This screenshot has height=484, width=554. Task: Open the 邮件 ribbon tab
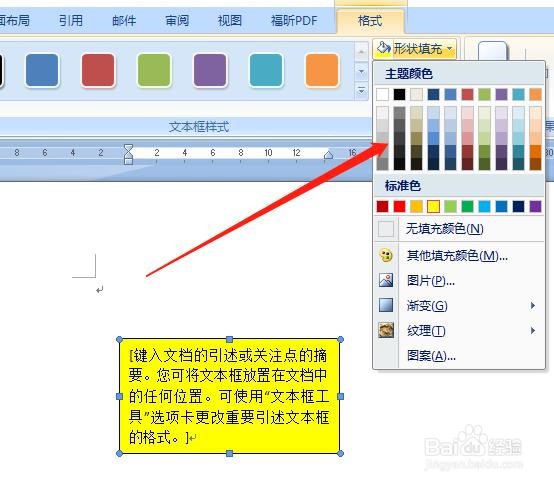[x=124, y=20]
